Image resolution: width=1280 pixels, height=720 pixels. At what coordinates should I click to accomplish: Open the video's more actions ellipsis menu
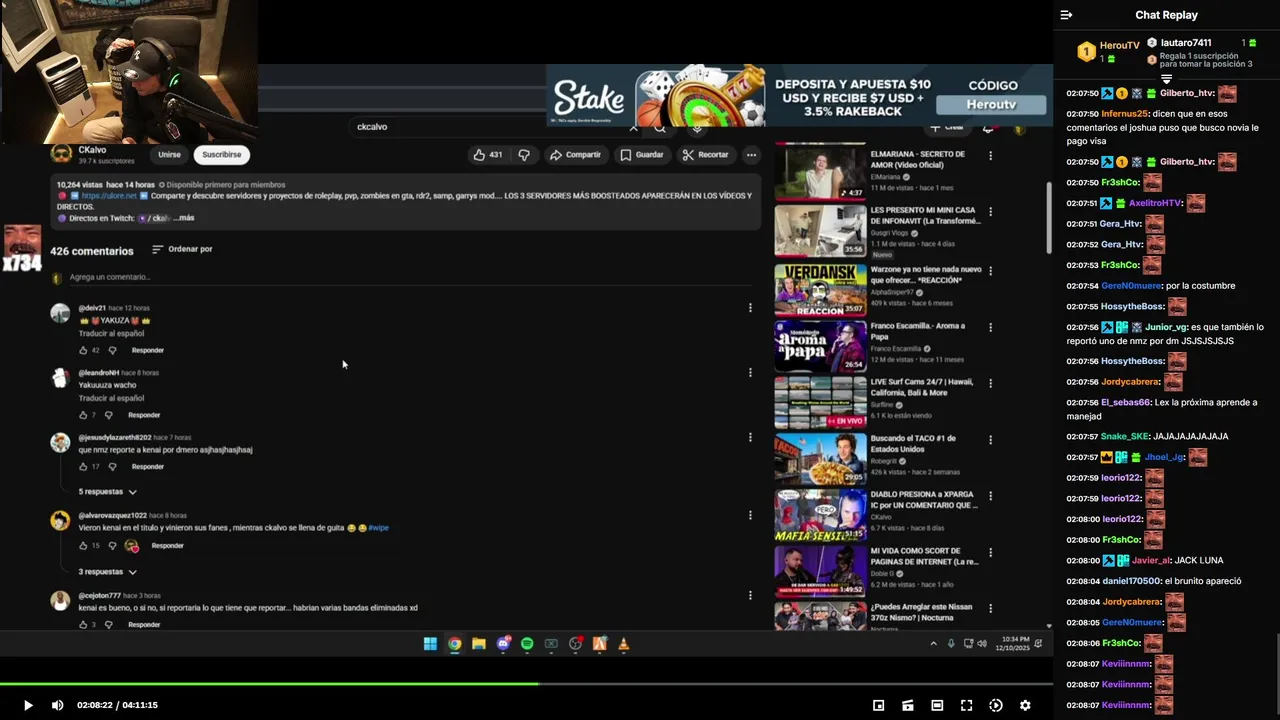pyautogui.click(x=751, y=155)
